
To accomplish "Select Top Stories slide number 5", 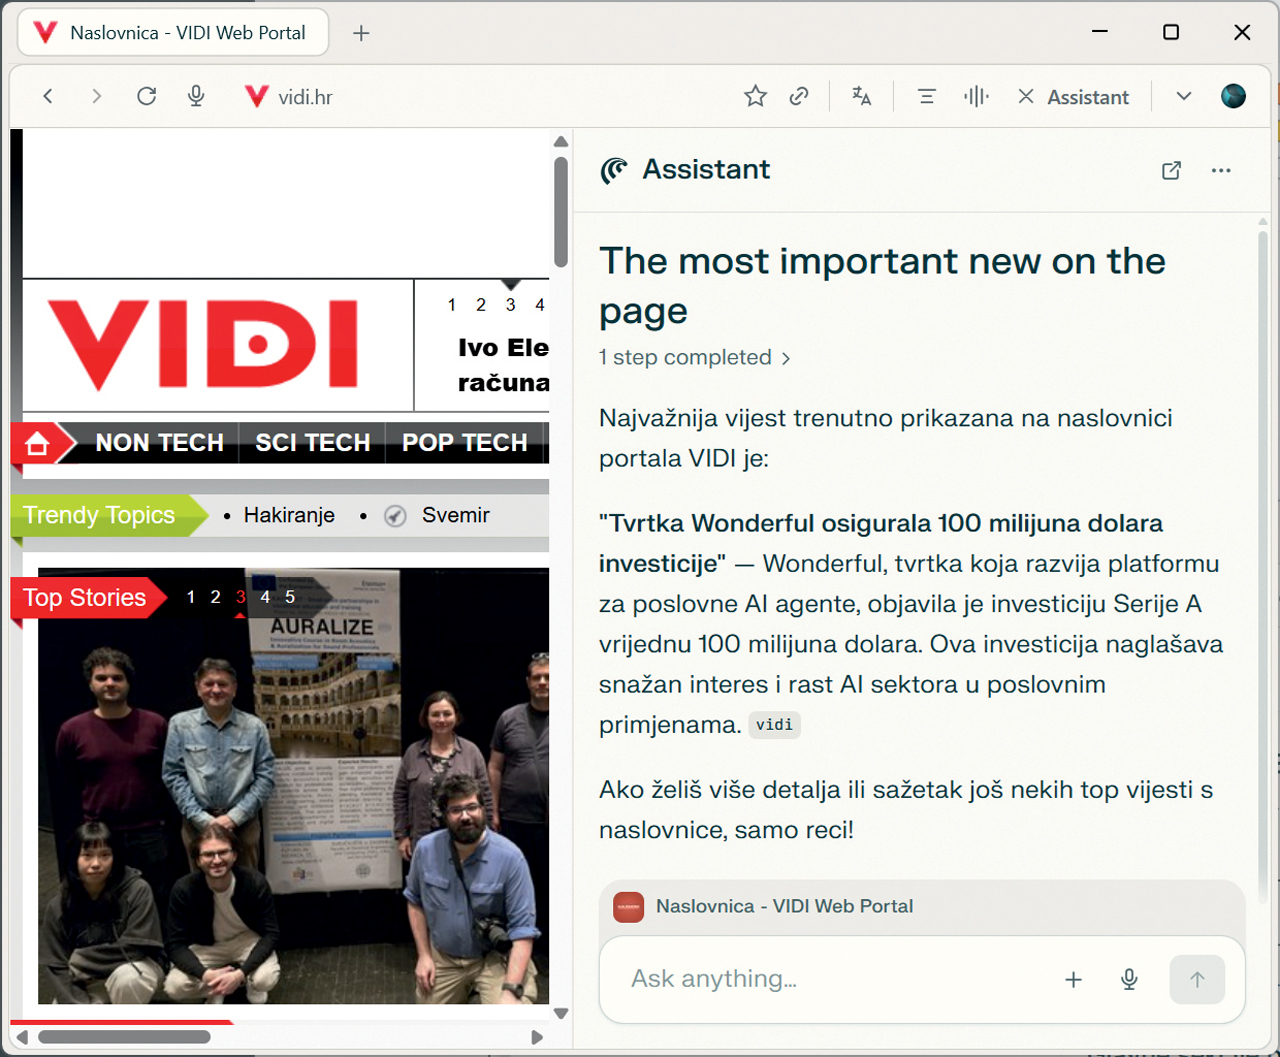I will tap(290, 597).
